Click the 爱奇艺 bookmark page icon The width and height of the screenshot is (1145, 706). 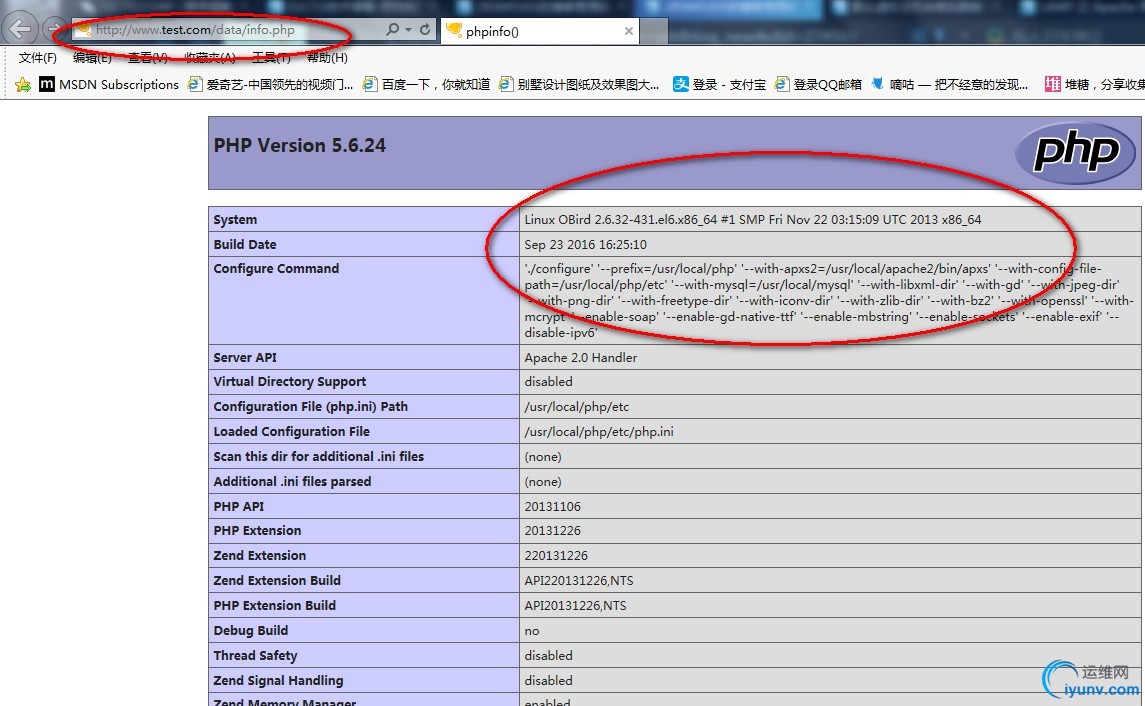pos(195,85)
